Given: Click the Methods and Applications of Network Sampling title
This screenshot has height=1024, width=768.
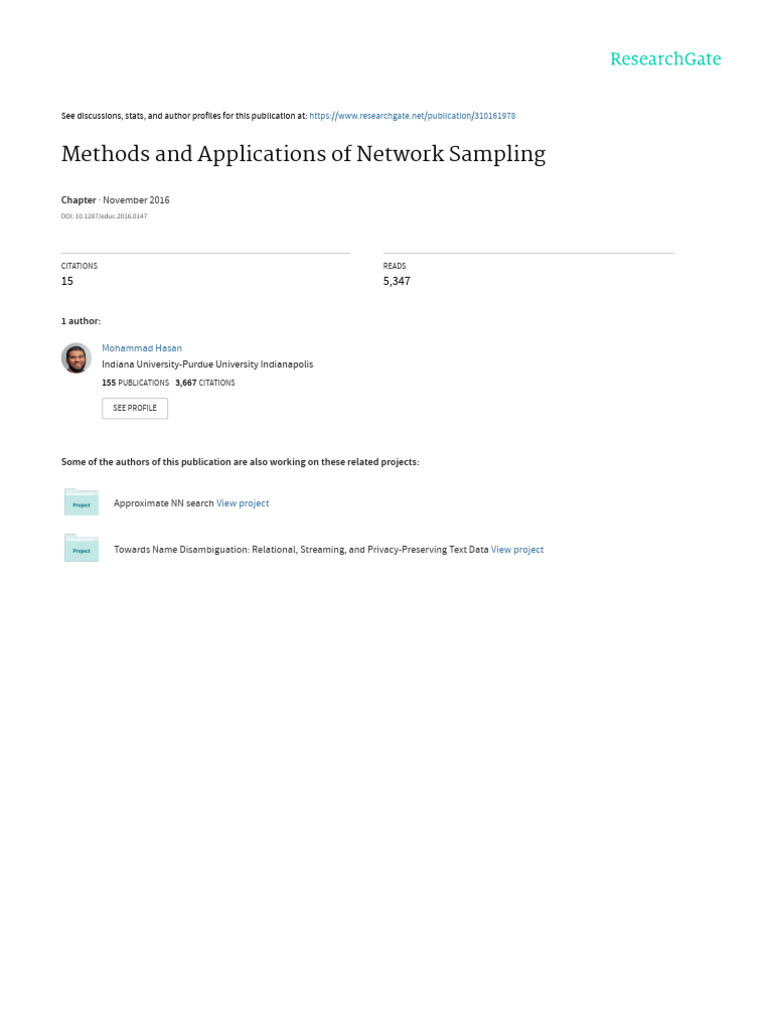Looking at the screenshot, I should pos(303,154).
